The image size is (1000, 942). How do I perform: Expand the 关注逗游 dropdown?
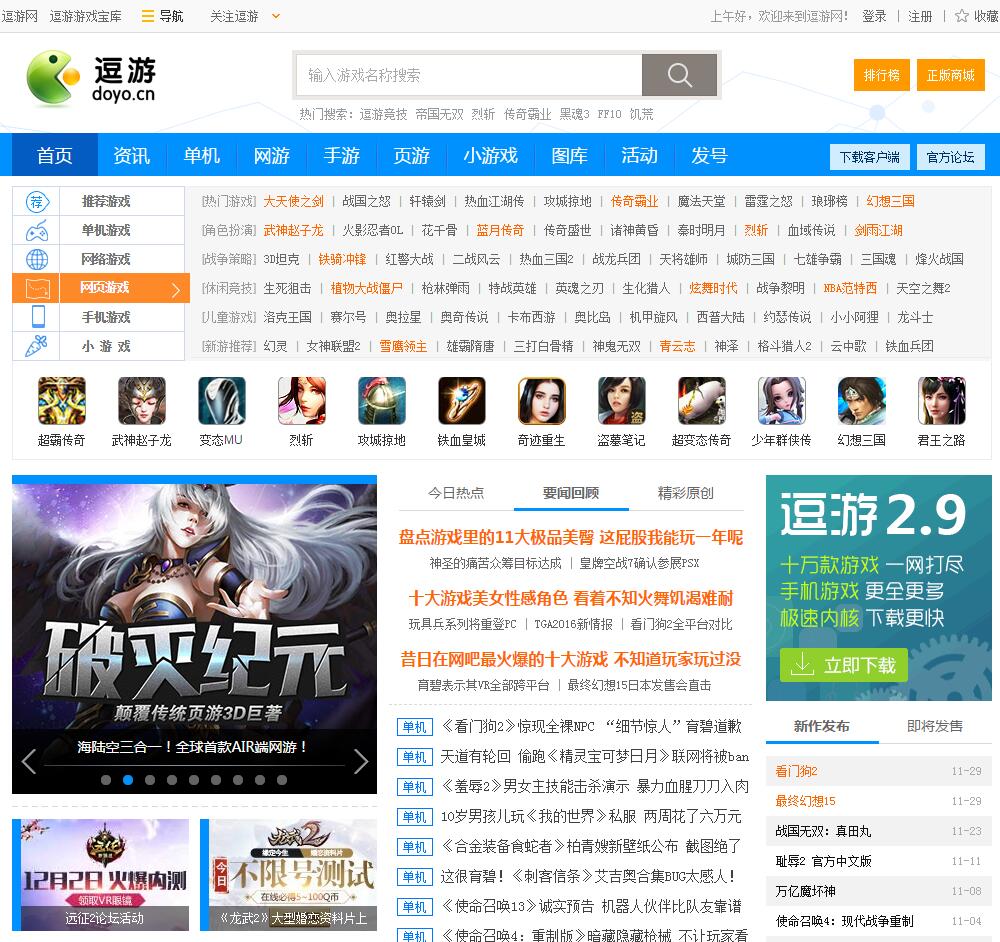click(276, 16)
